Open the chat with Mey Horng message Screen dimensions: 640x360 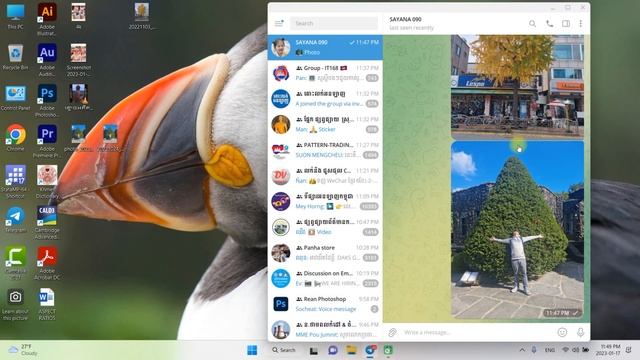[325, 201]
